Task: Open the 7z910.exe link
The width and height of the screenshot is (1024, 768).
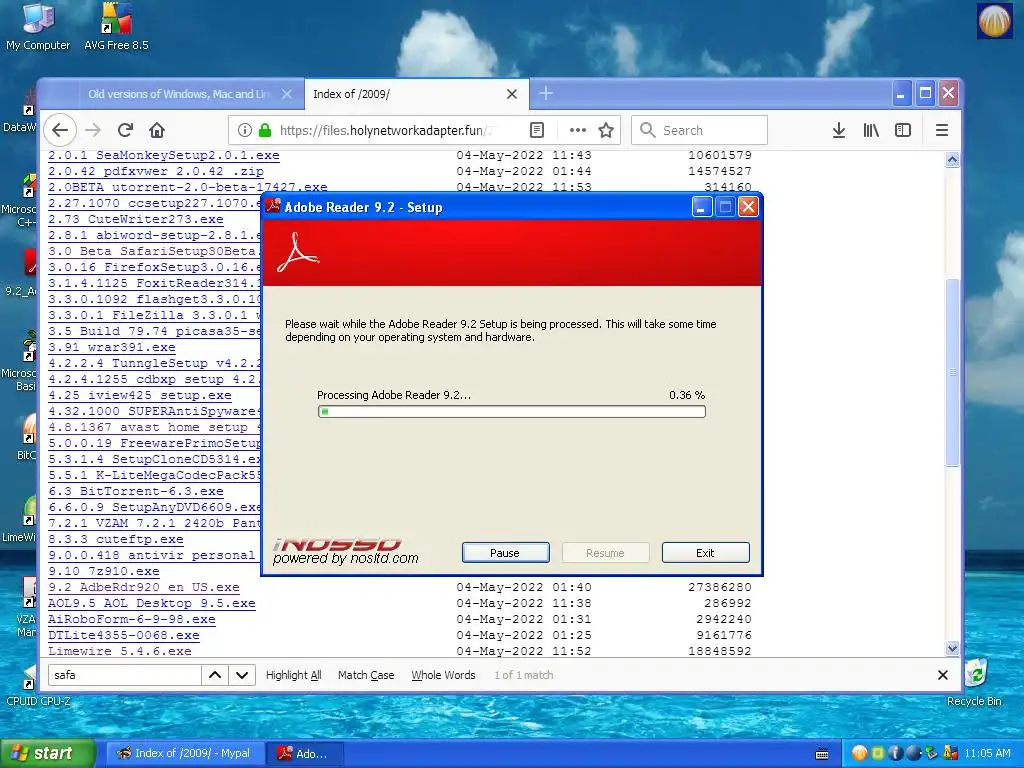Action: [104, 571]
